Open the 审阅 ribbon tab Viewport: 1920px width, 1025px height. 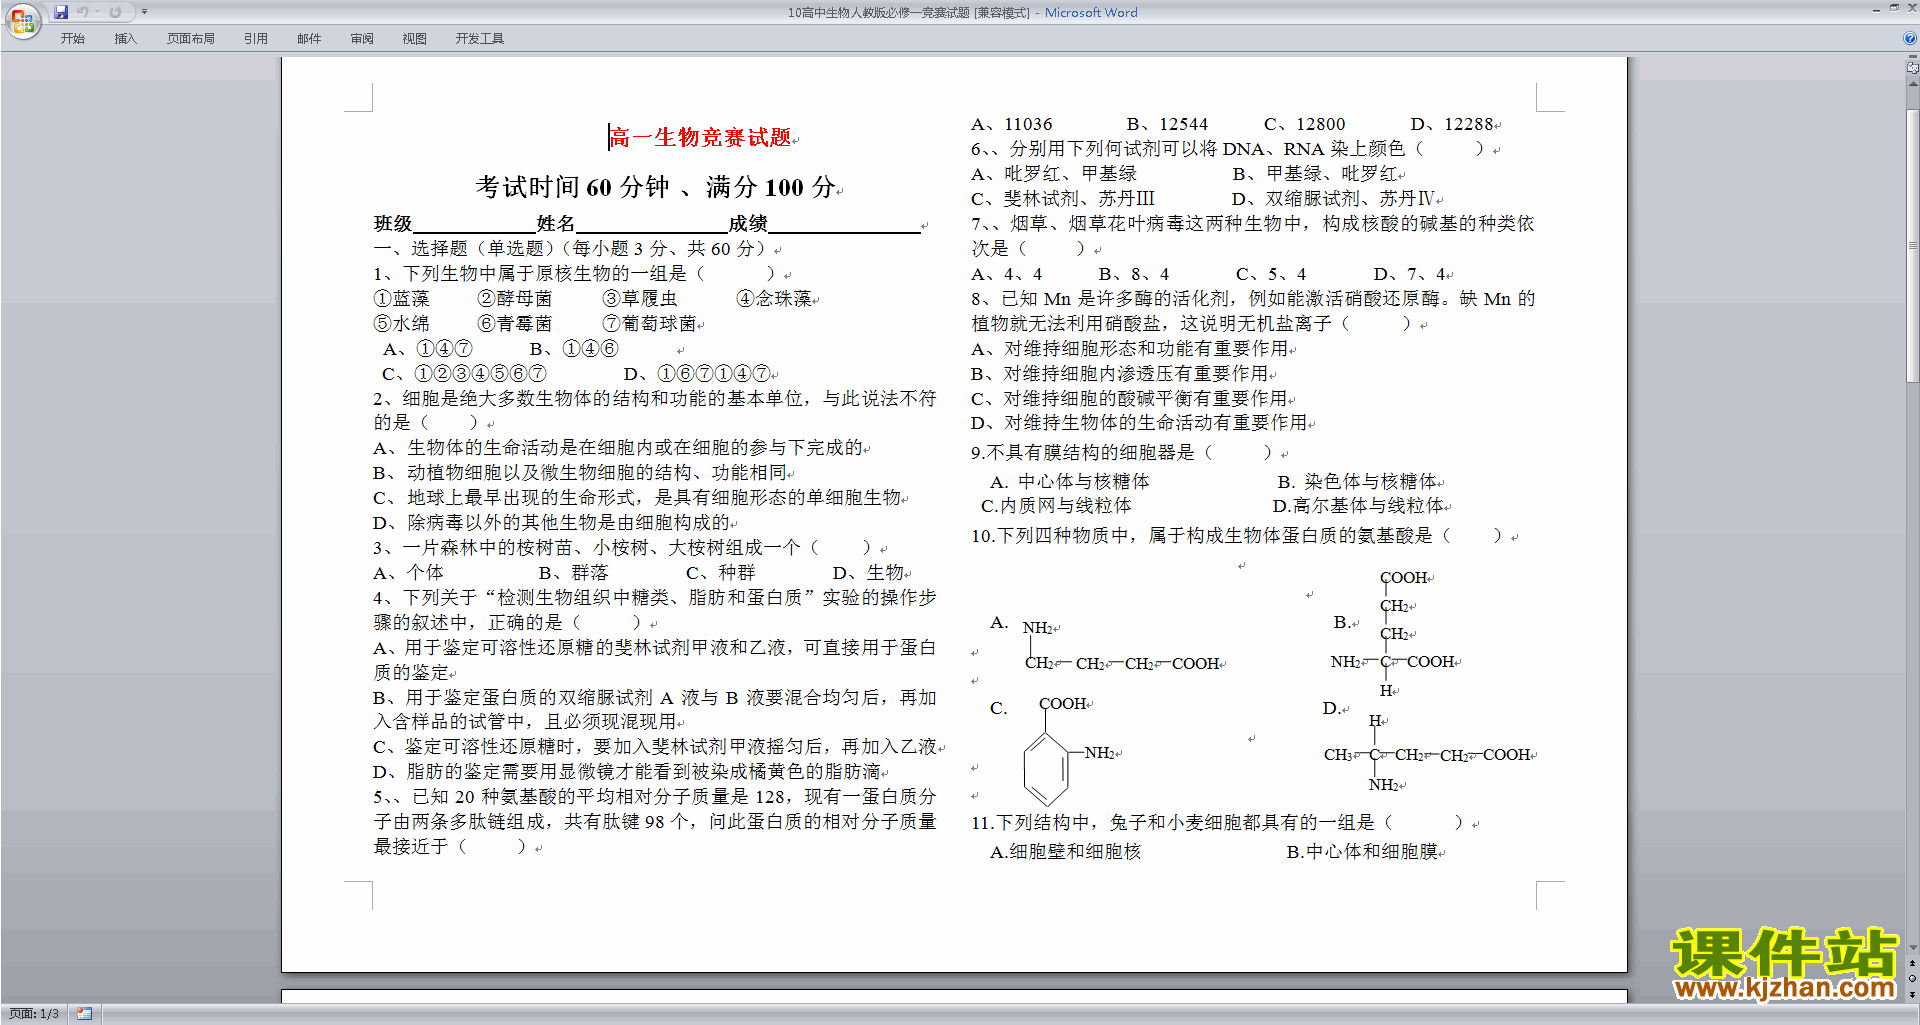(x=362, y=39)
